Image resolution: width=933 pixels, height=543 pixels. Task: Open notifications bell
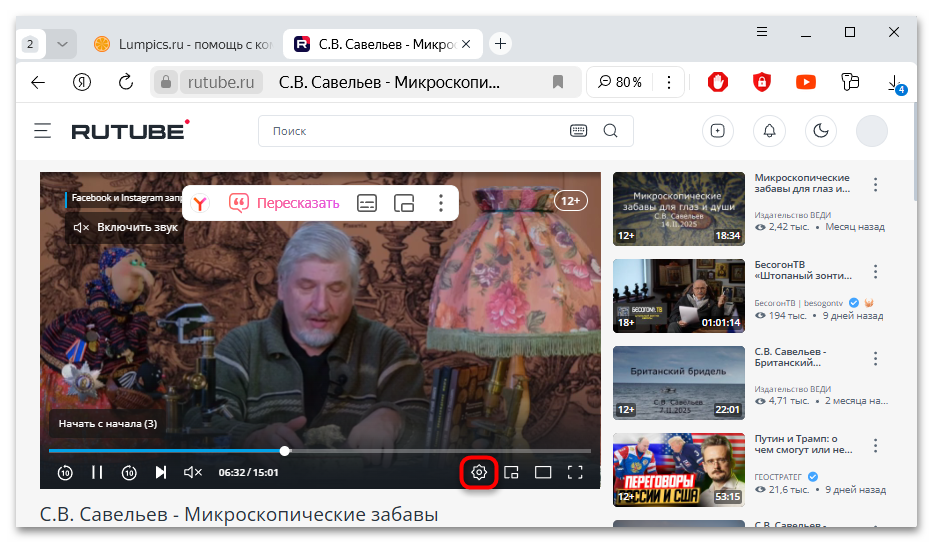769,131
